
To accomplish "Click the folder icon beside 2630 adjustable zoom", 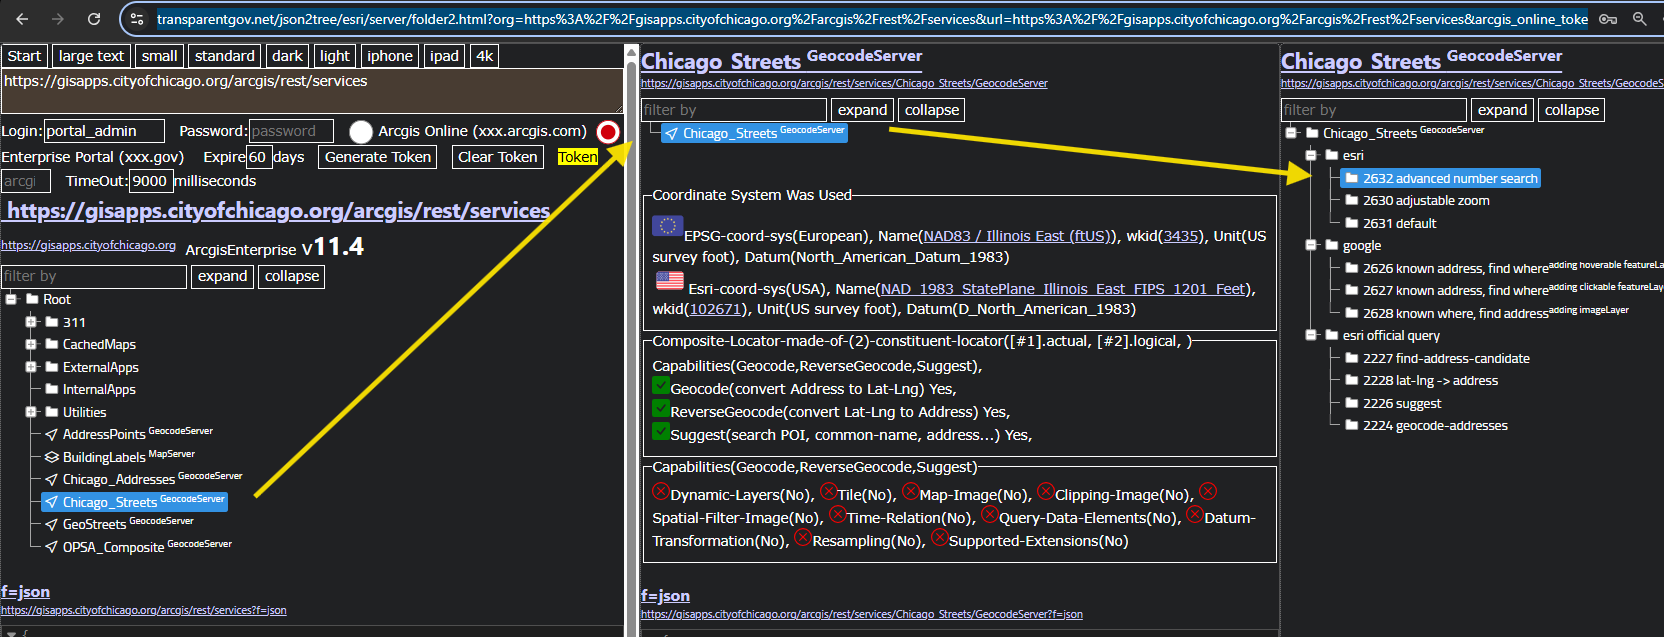I will pos(1351,201).
